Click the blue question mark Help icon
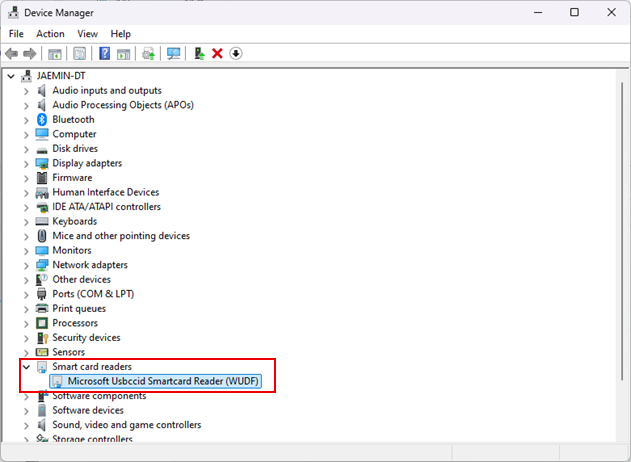 (x=105, y=54)
